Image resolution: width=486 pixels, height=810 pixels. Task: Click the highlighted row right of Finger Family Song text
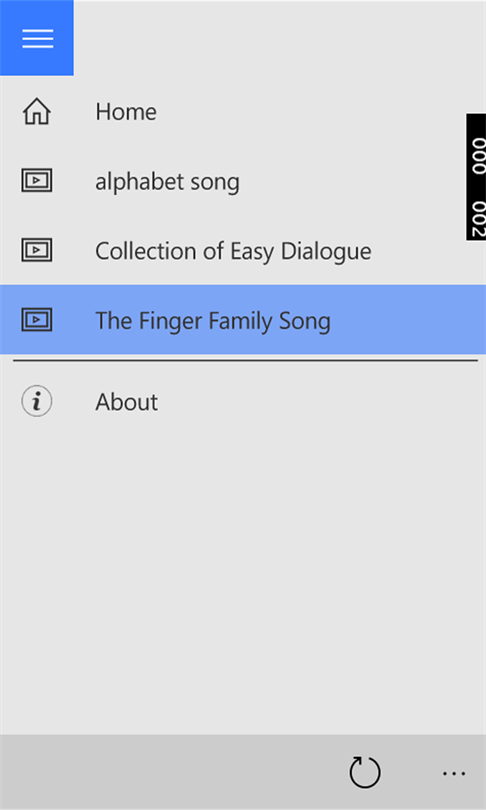coord(408,320)
